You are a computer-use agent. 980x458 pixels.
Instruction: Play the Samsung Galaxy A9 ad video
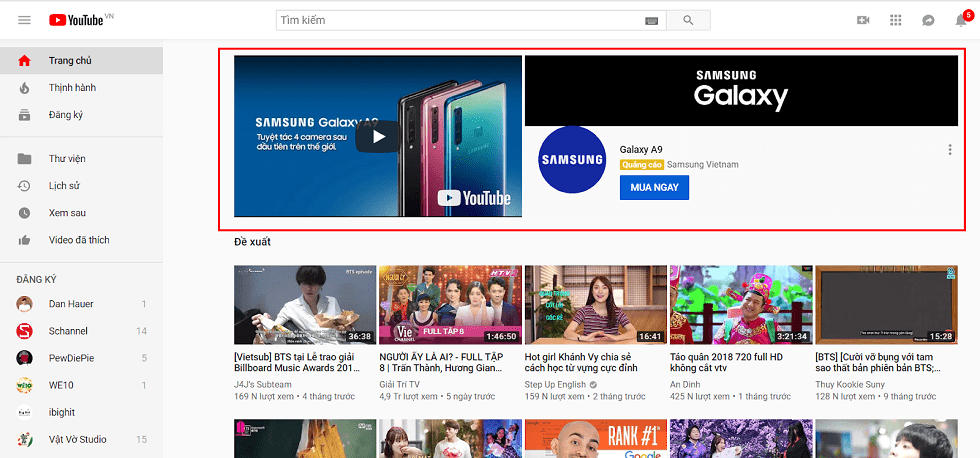(x=377, y=136)
